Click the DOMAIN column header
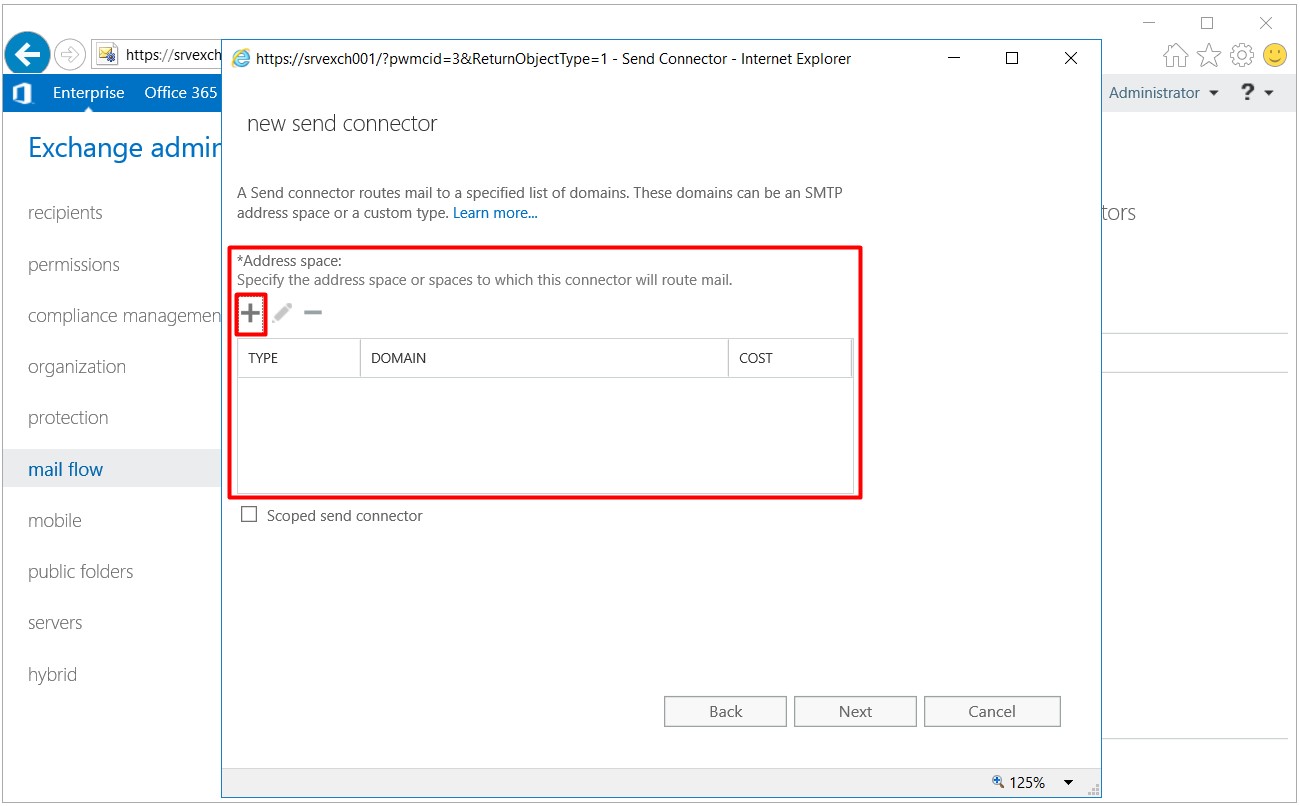Image resolution: width=1300 pixels, height=806 pixels. [x=544, y=358]
